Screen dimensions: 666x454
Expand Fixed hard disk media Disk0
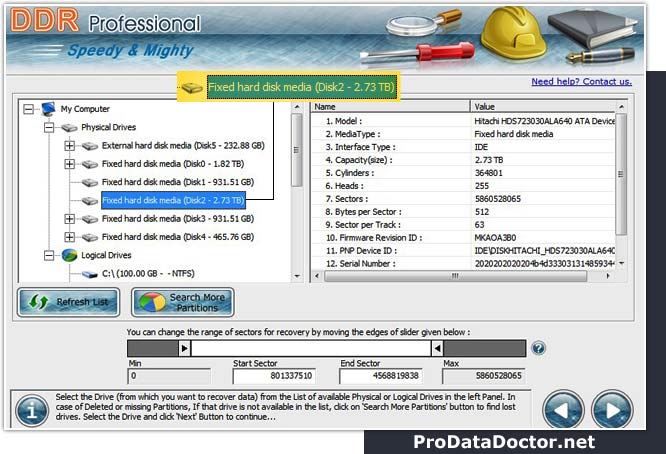pyautogui.click(x=70, y=164)
